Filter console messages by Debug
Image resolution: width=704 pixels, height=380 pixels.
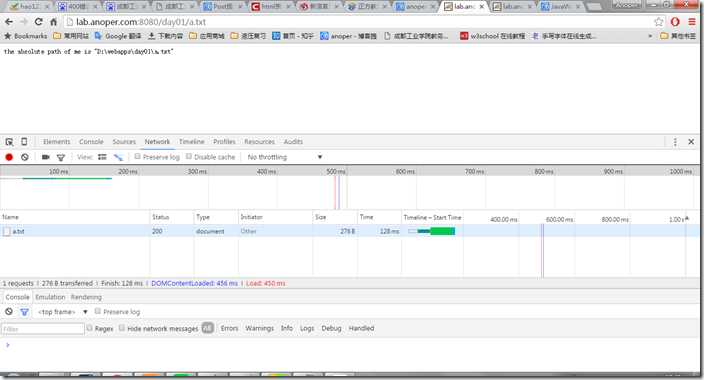[331, 328]
